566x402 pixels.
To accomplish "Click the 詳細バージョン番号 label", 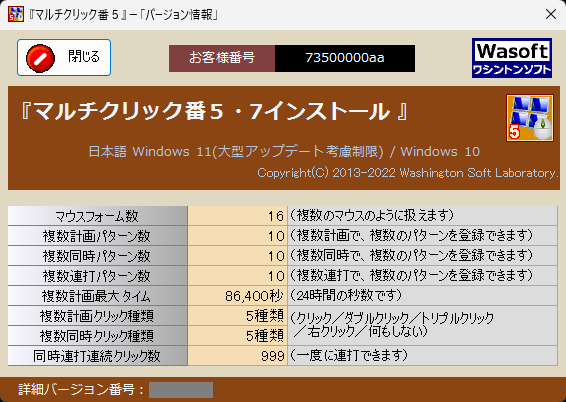I will pos(81,390).
